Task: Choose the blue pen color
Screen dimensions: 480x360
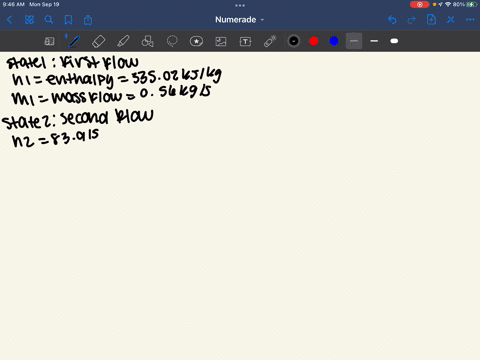Action: pyautogui.click(x=334, y=41)
